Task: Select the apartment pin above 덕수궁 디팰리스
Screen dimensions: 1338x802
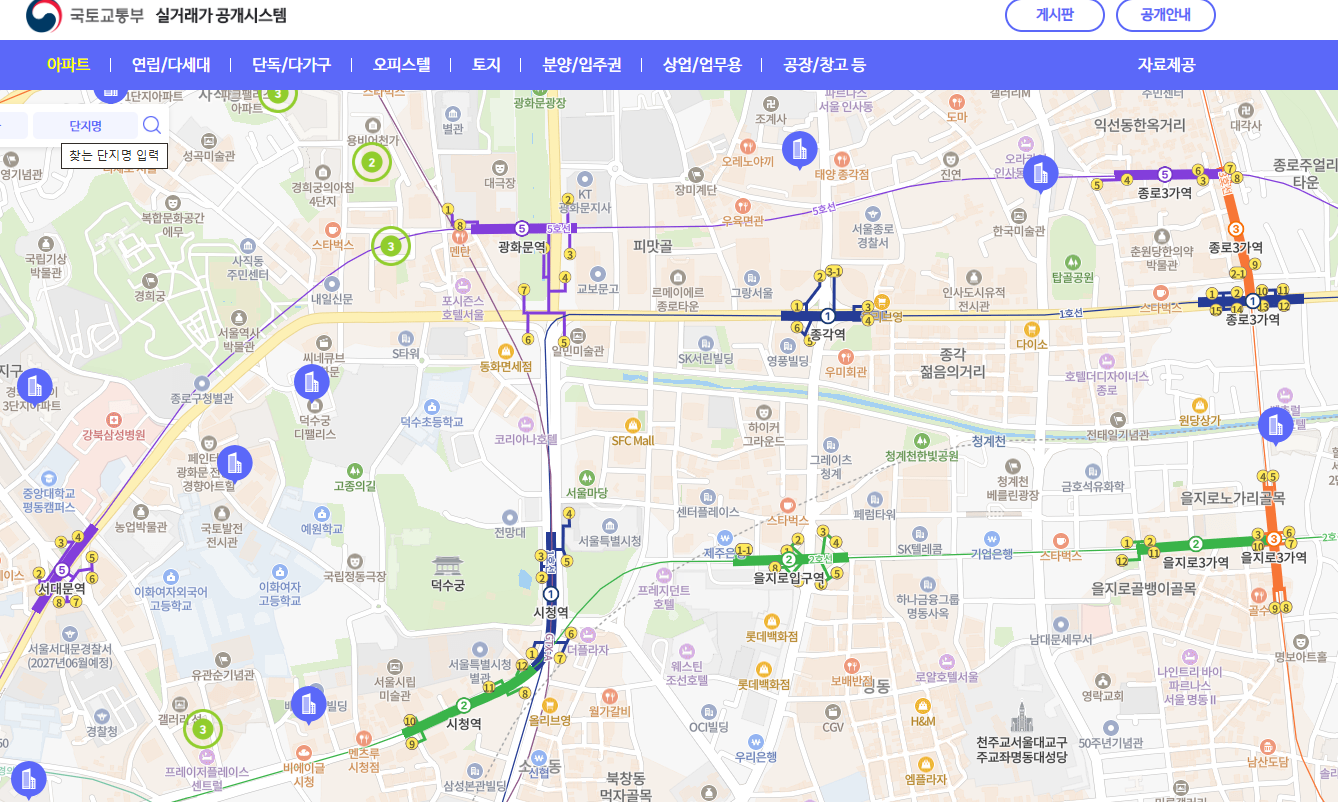Action: pyautogui.click(x=311, y=384)
